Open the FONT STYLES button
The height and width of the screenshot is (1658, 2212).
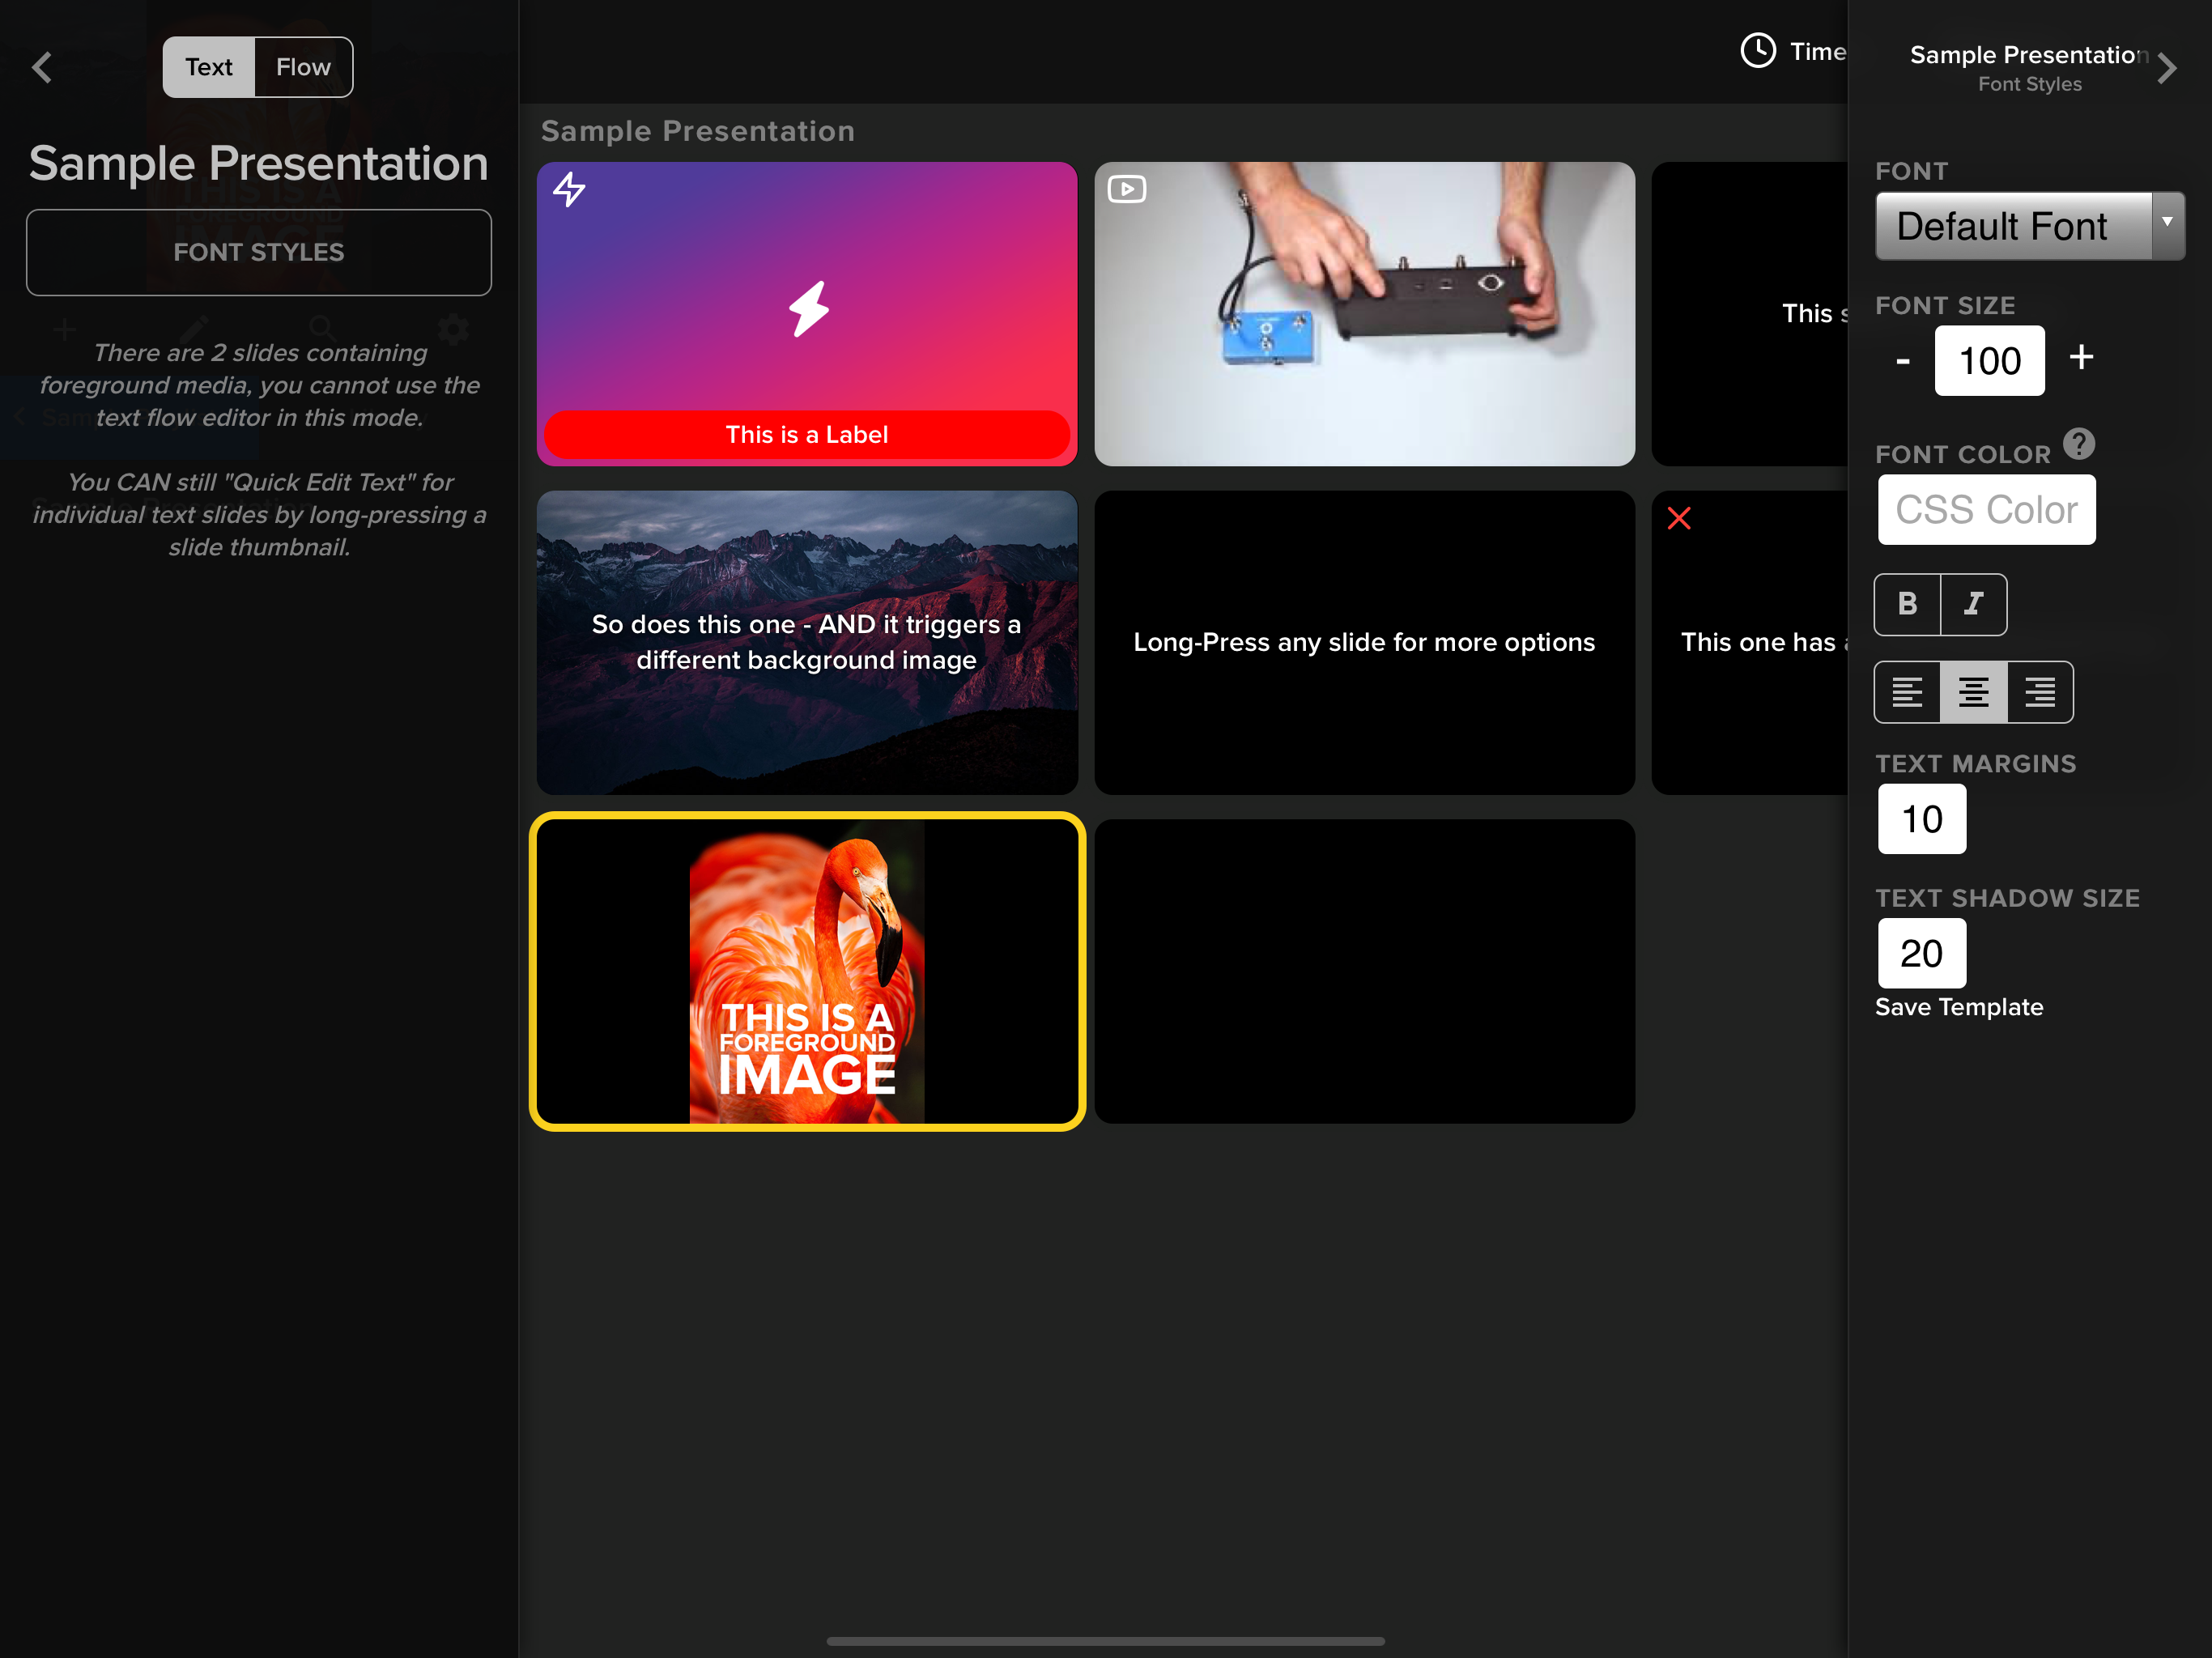259,252
